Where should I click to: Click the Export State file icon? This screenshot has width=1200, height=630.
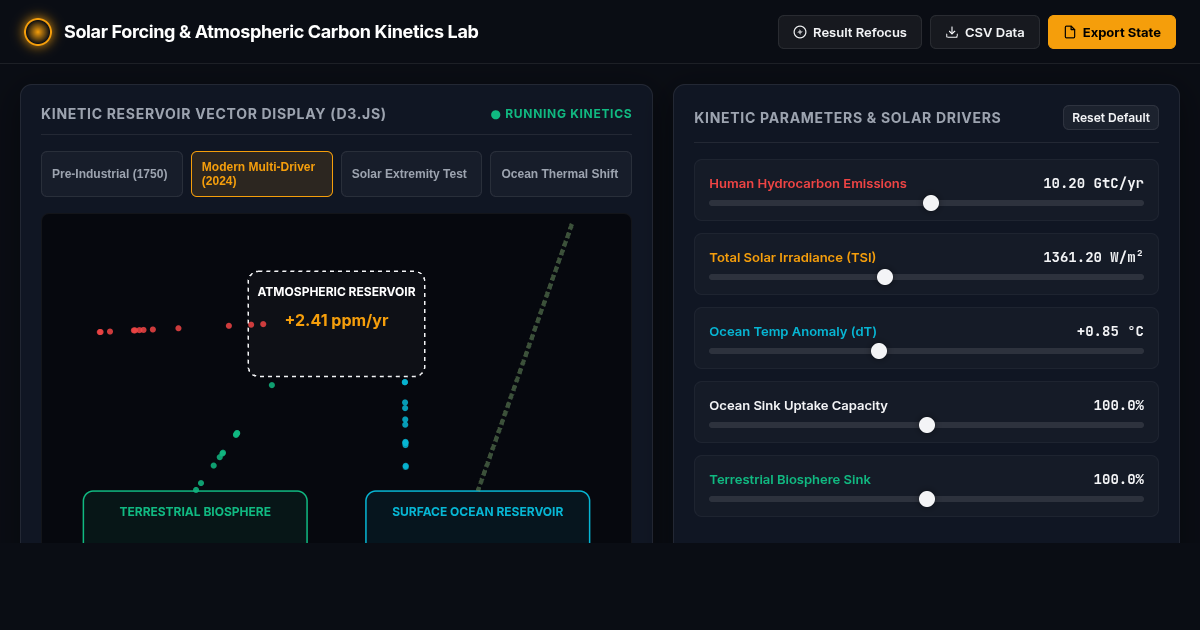click(1070, 32)
